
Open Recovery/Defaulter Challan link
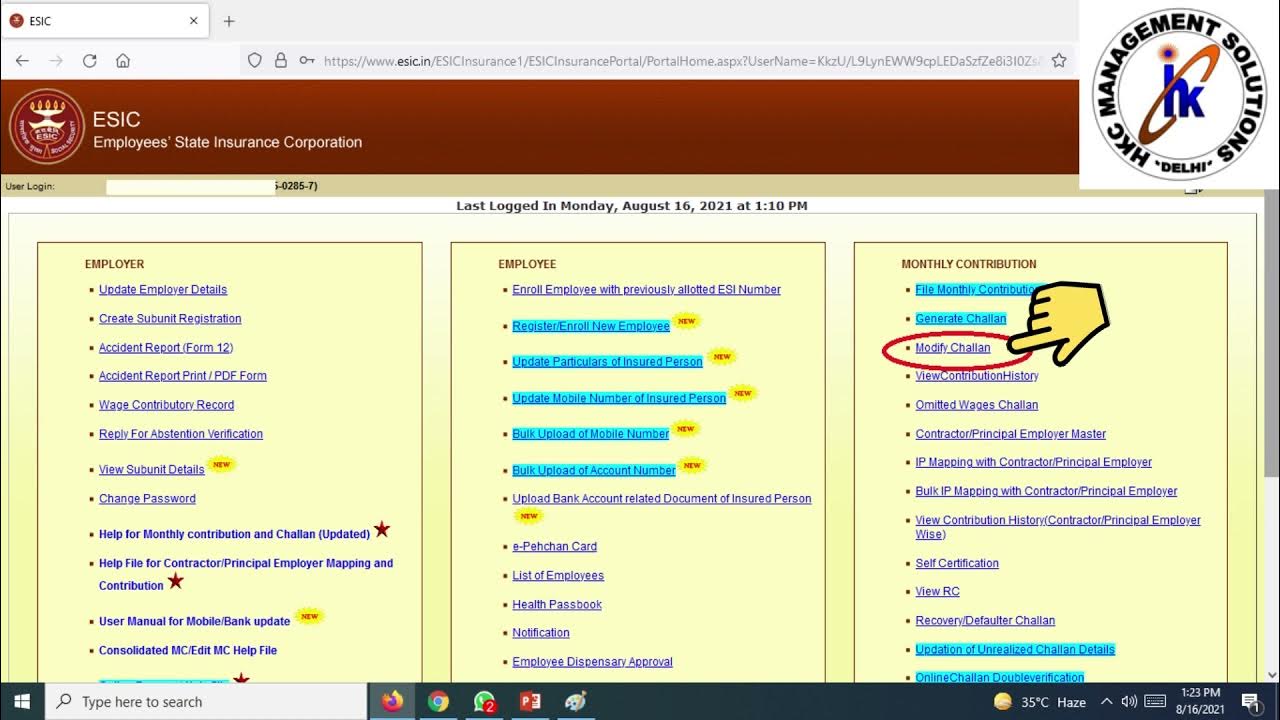985,621
